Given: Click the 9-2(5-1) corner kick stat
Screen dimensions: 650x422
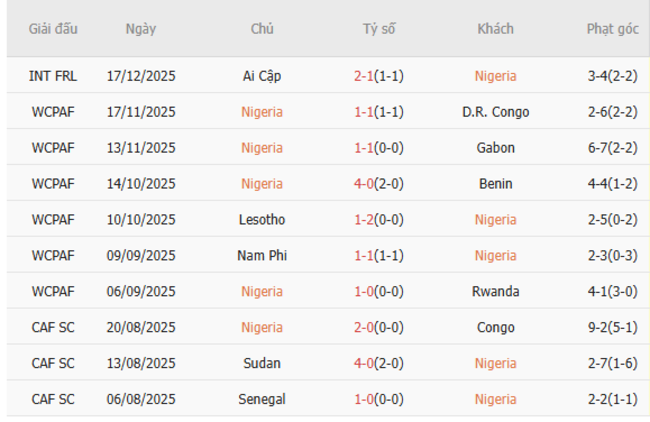Looking at the screenshot, I should [x=612, y=328].
